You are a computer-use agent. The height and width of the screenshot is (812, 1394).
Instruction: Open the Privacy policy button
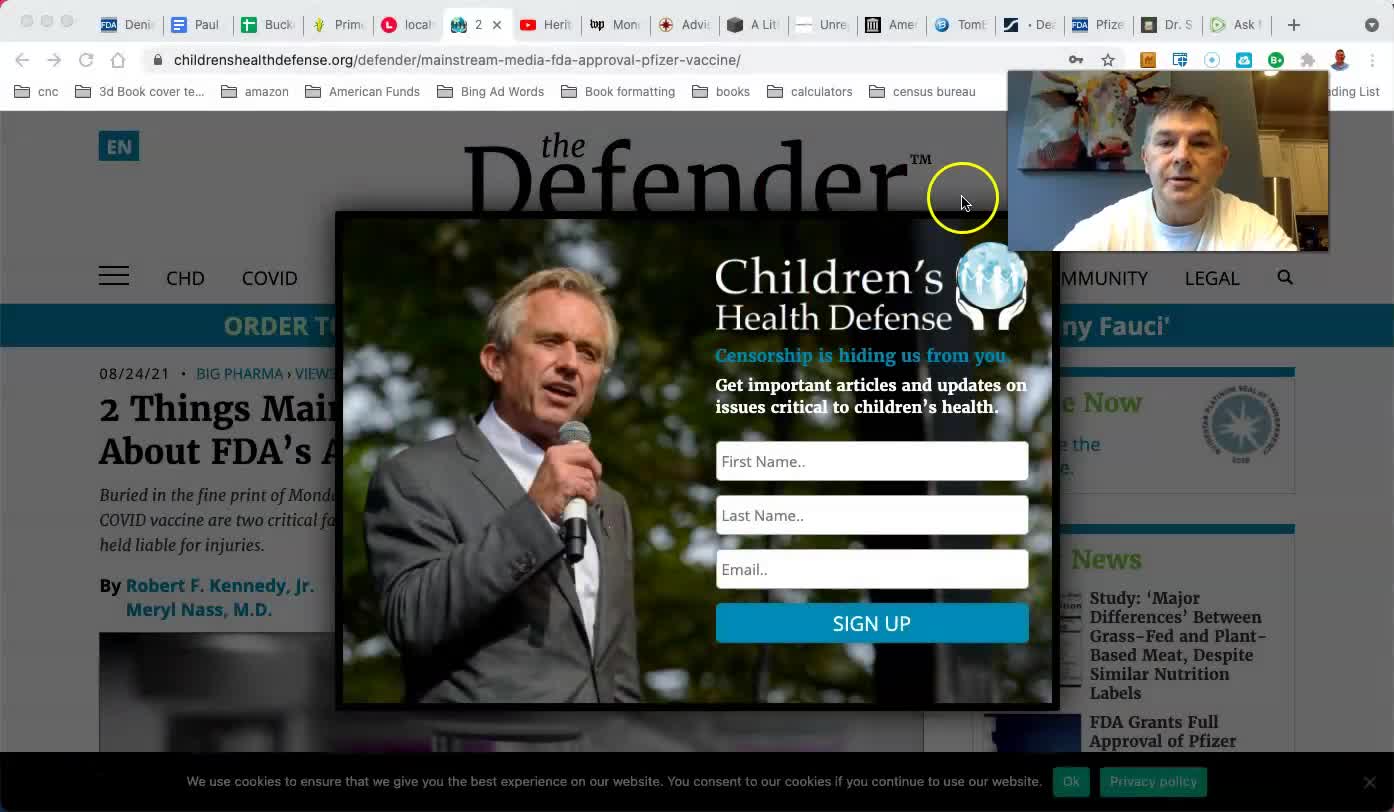(x=1153, y=782)
